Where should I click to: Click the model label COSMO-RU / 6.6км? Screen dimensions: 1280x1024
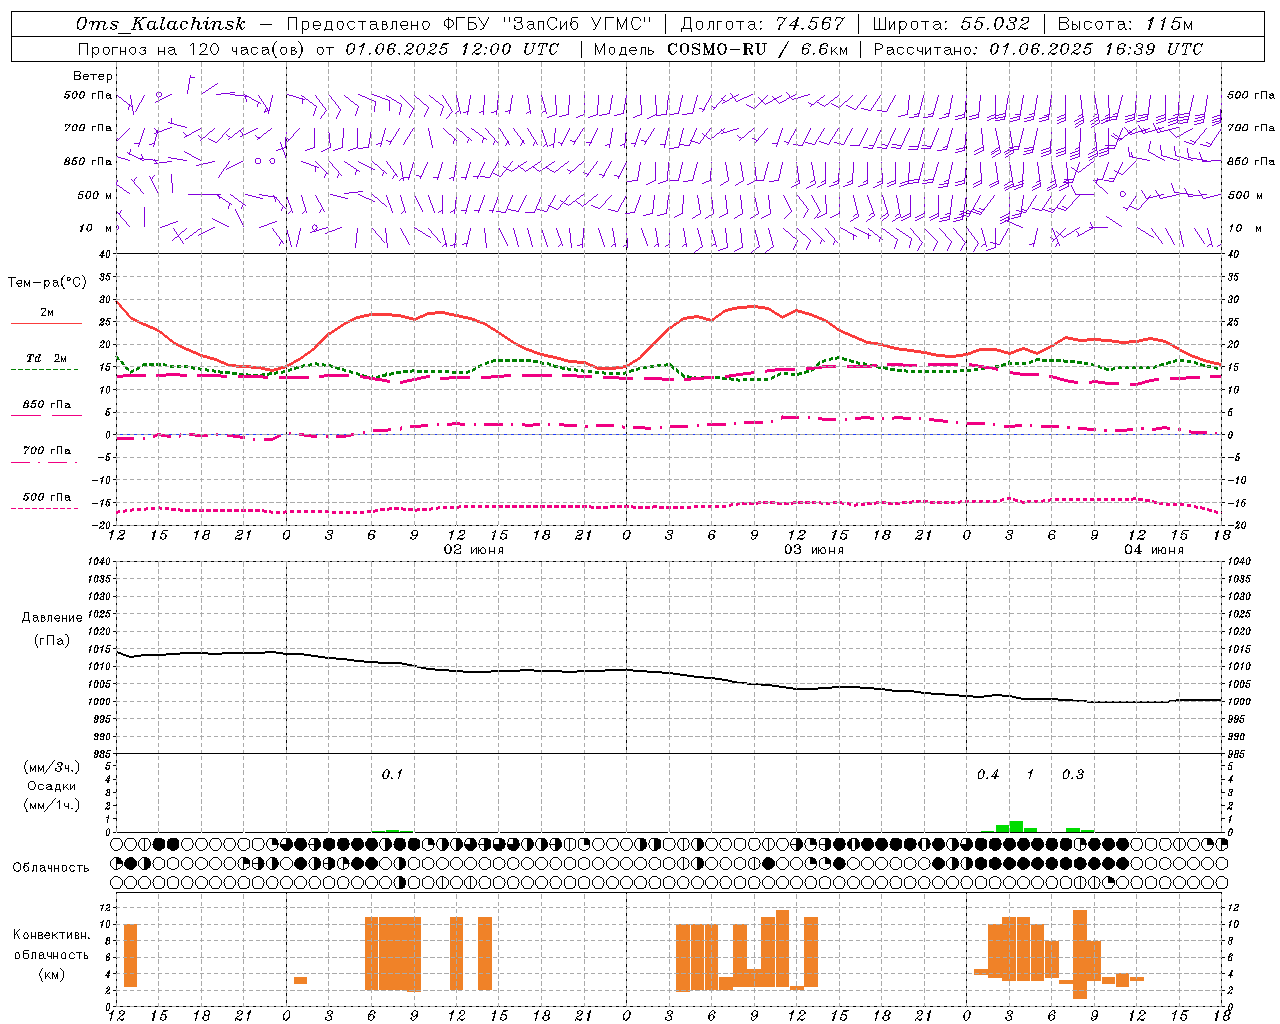(757, 49)
